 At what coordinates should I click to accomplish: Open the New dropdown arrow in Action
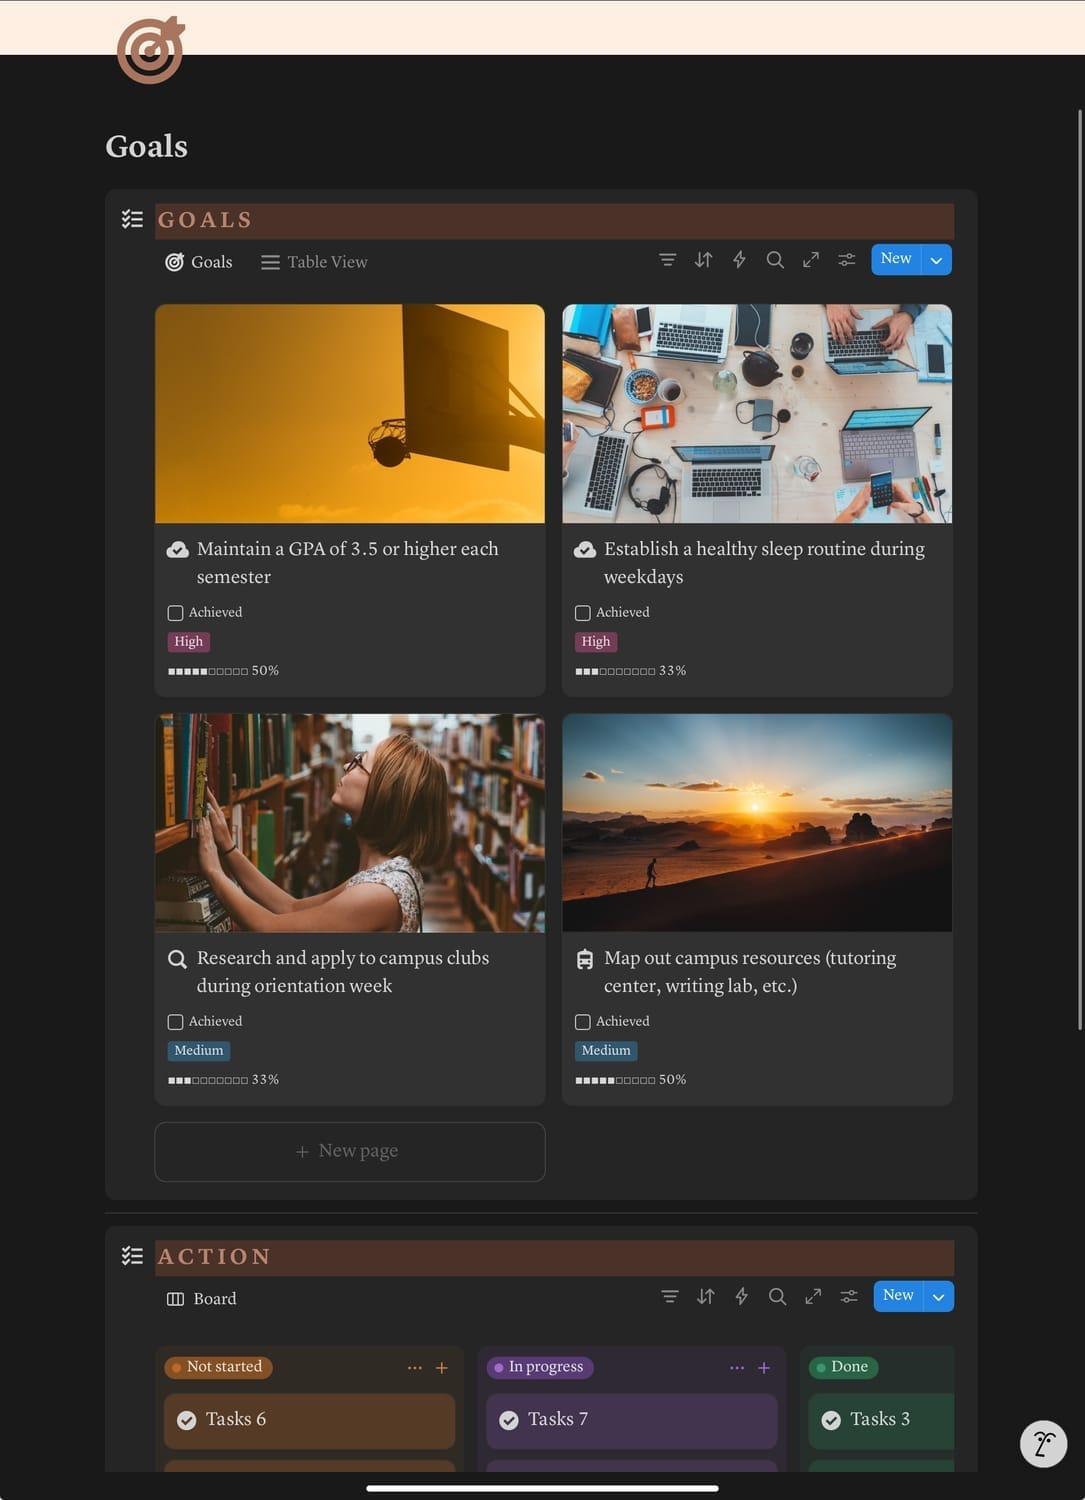tap(938, 1296)
